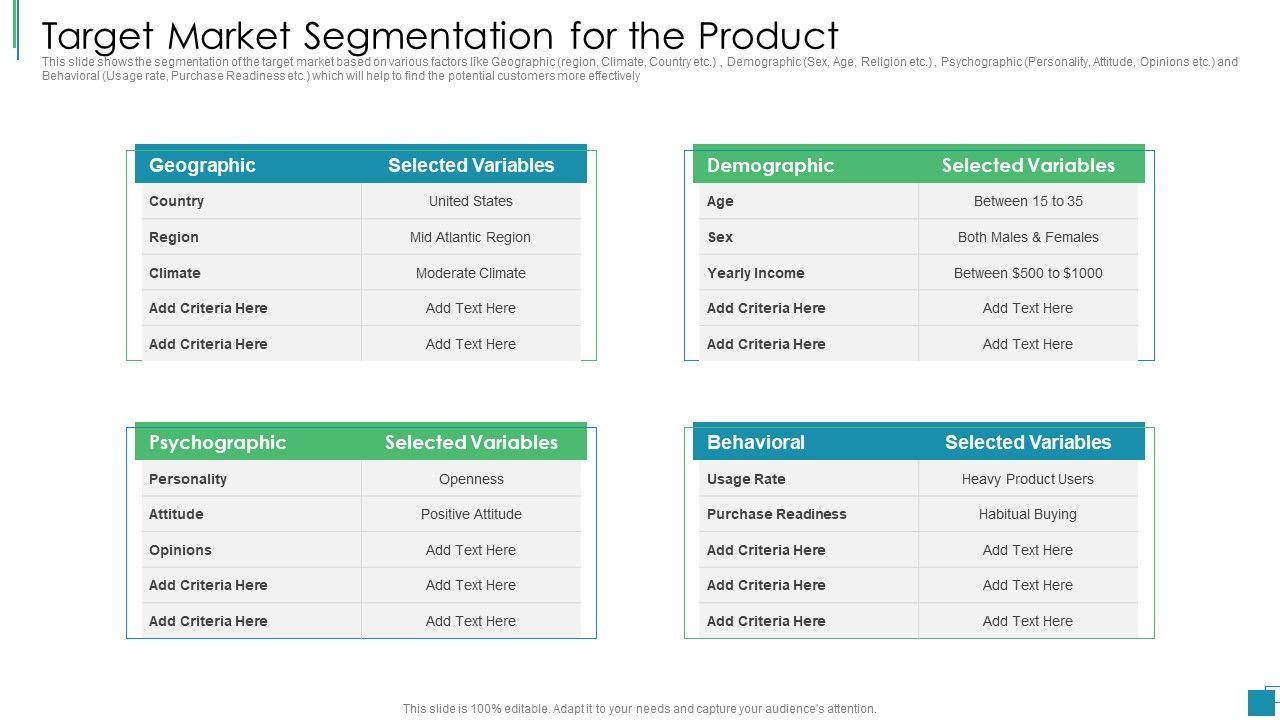This screenshot has width=1280, height=720.
Task: Click the 'Yearly Income' row label
Action: tap(755, 273)
